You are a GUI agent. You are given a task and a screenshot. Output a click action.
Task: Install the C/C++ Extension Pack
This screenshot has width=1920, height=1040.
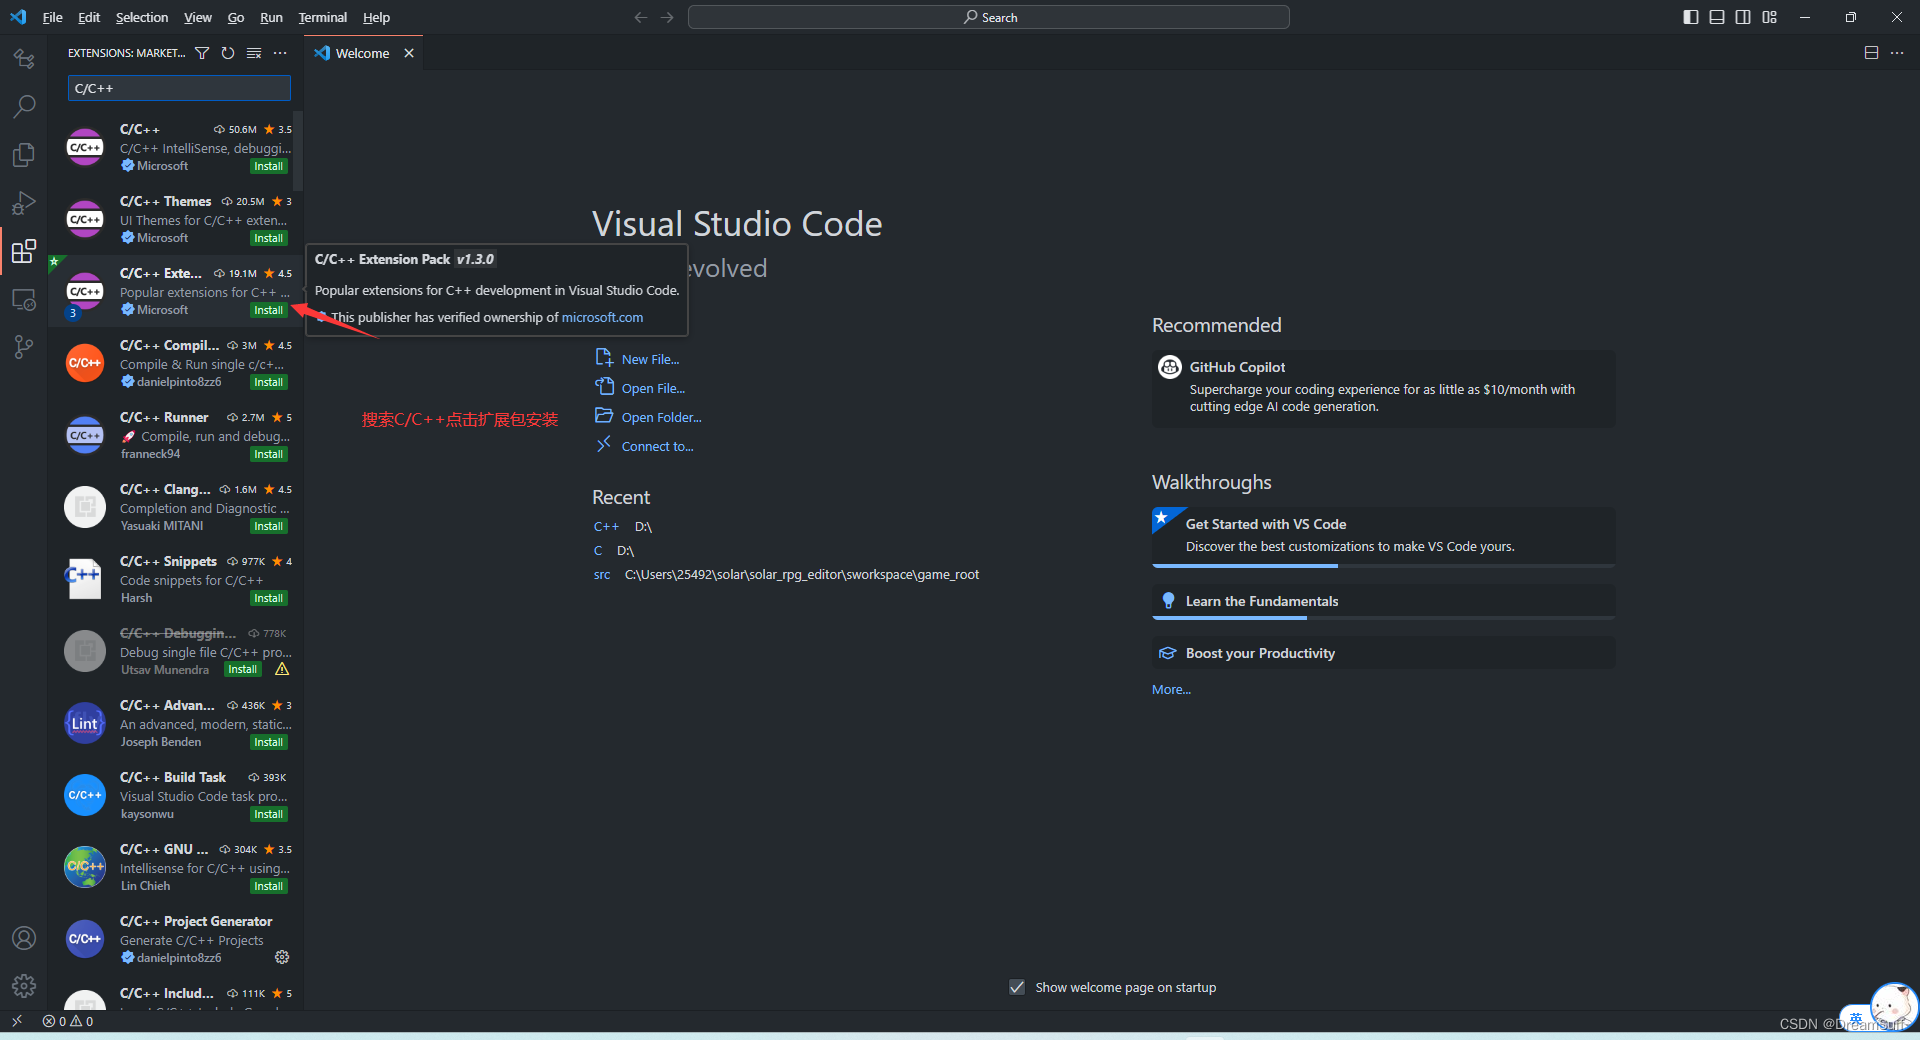[x=268, y=310]
